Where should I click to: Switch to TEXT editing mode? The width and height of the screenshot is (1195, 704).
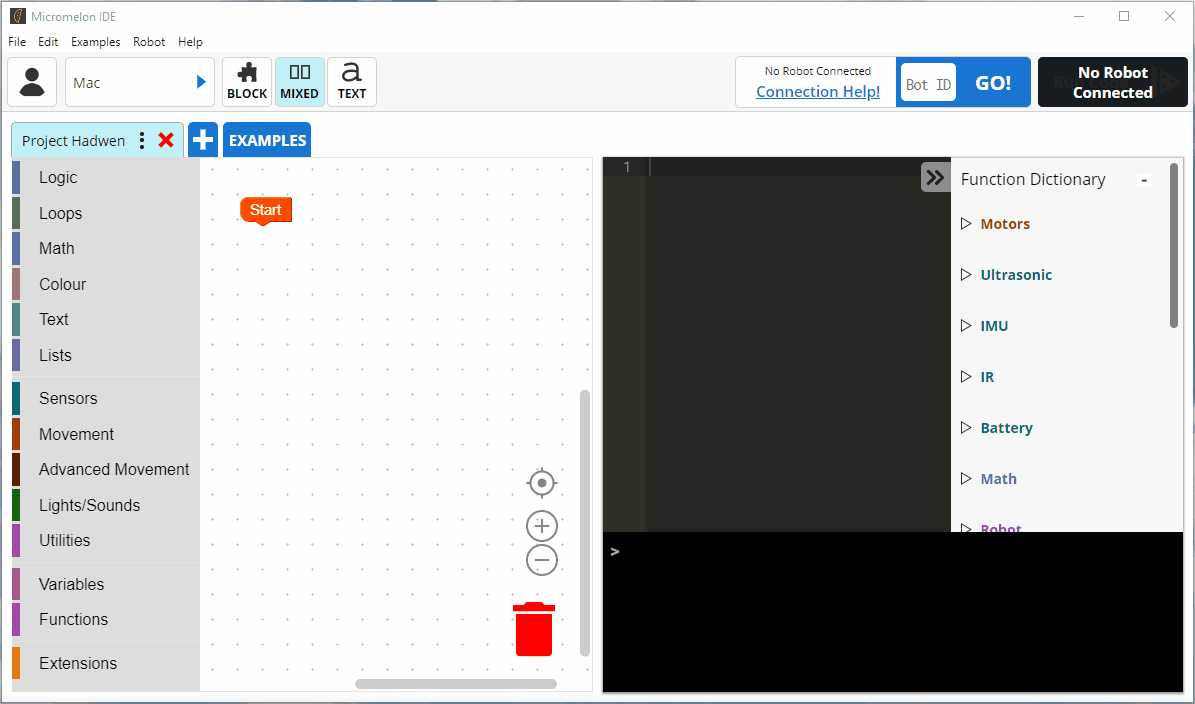tap(352, 82)
